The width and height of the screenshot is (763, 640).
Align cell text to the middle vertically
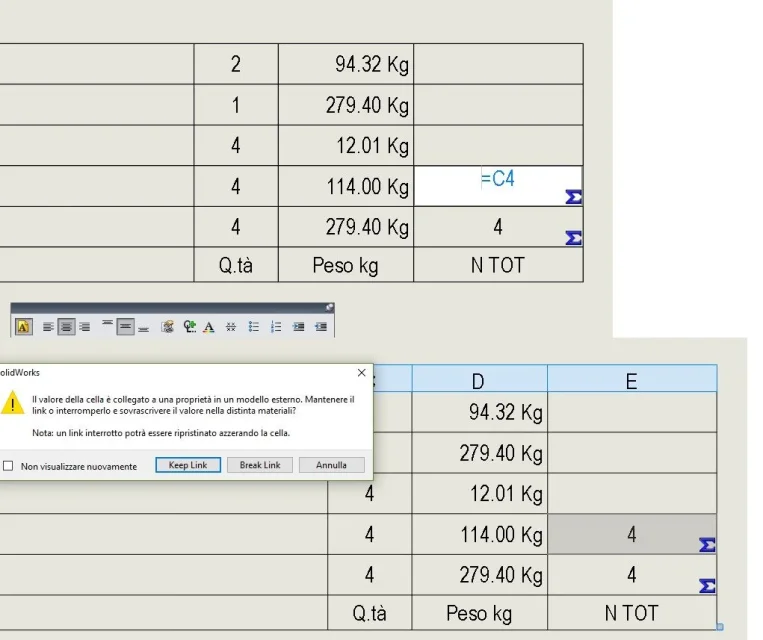[125, 327]
